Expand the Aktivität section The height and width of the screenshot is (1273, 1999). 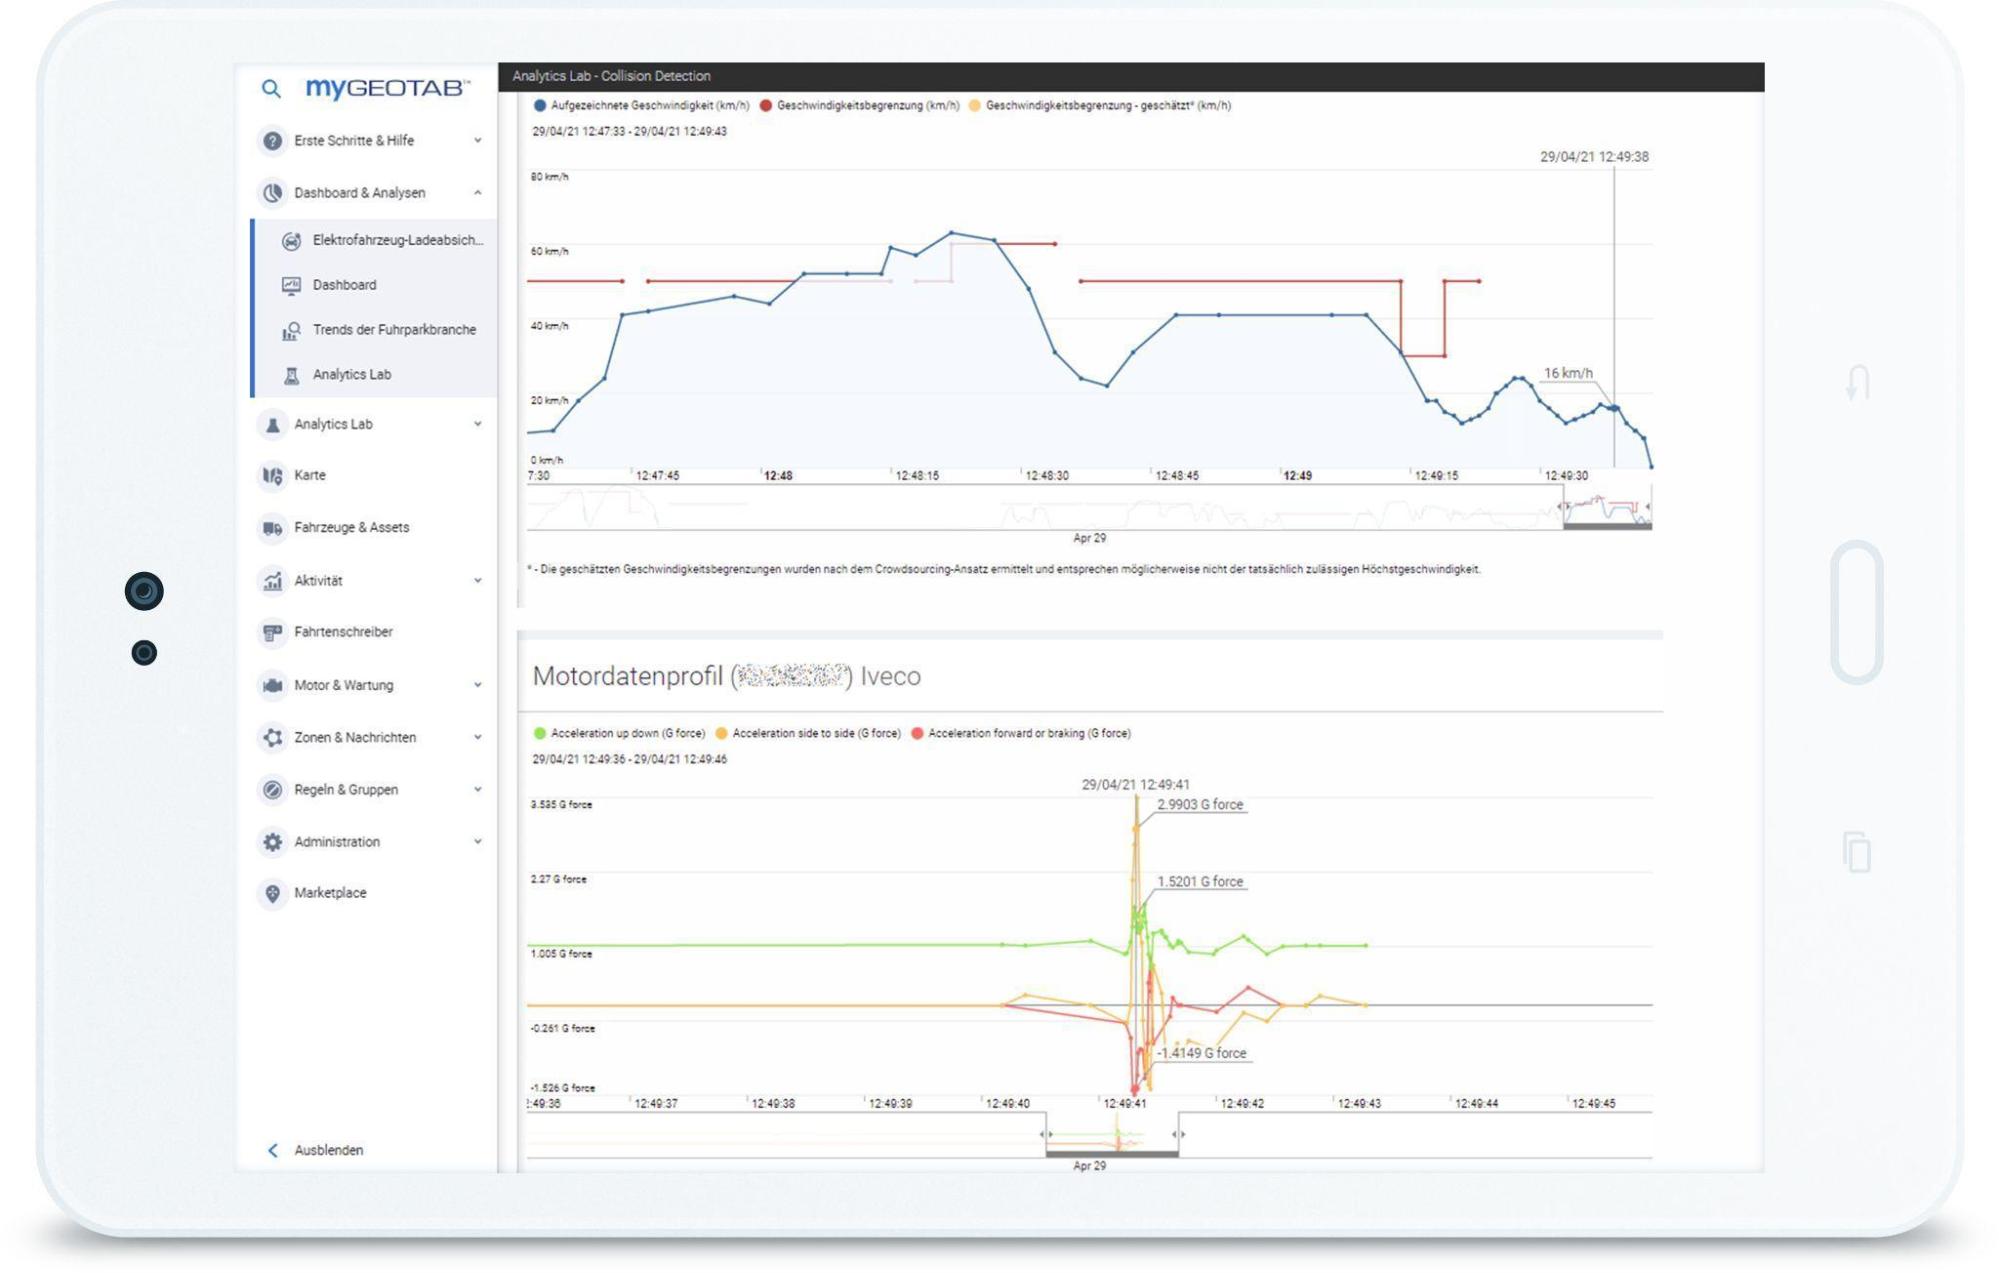[271, 580]
